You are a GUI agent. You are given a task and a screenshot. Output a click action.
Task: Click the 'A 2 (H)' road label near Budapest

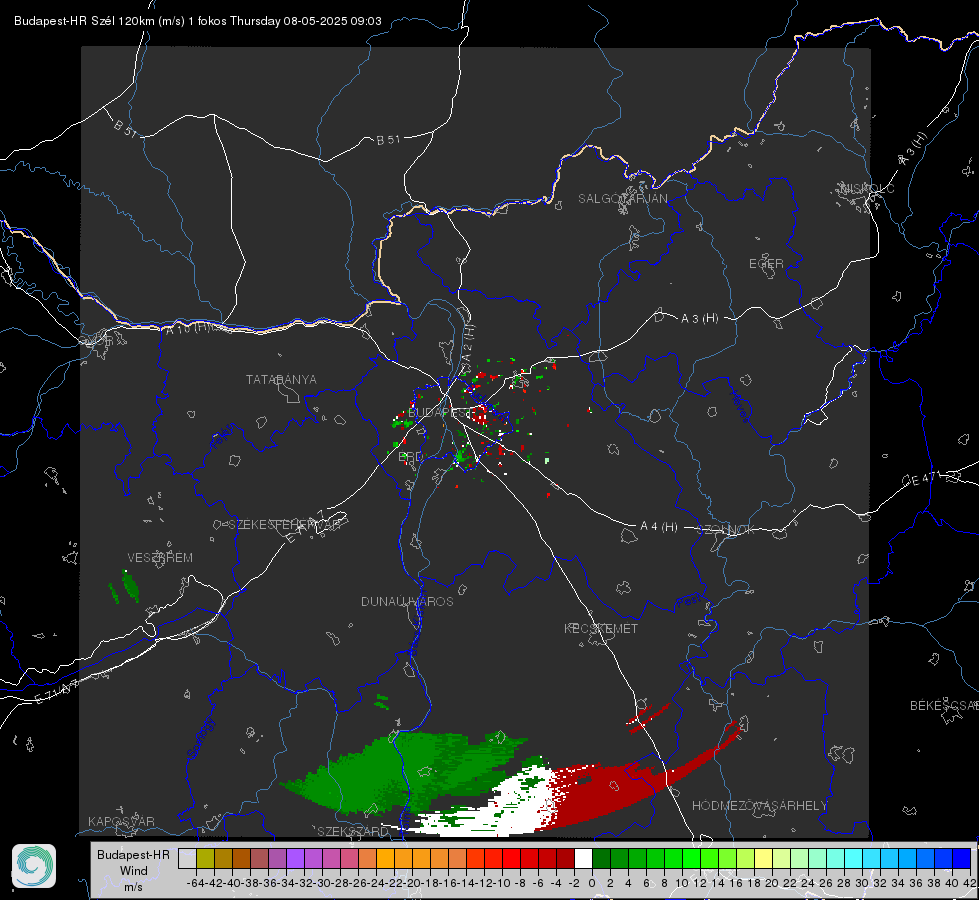pyautogui.click(x=468, y=344)
